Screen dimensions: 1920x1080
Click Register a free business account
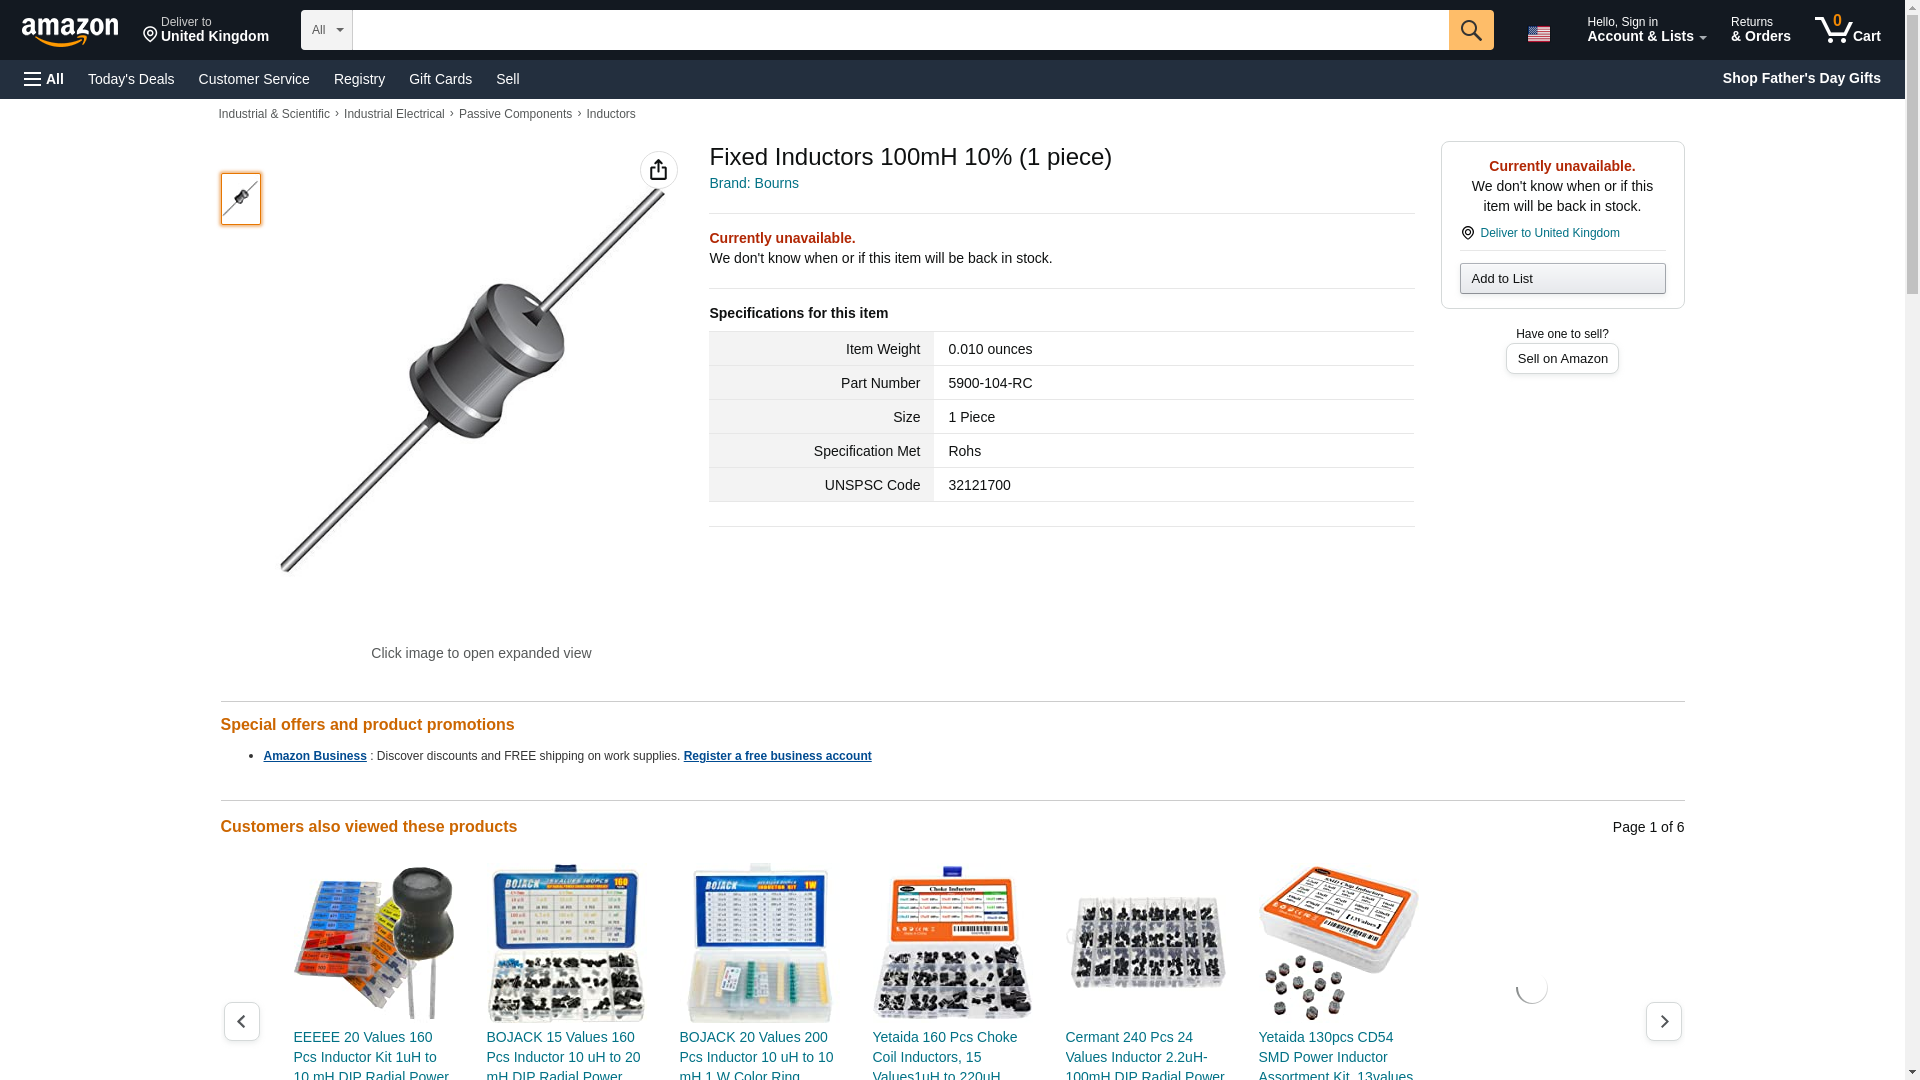777,756
